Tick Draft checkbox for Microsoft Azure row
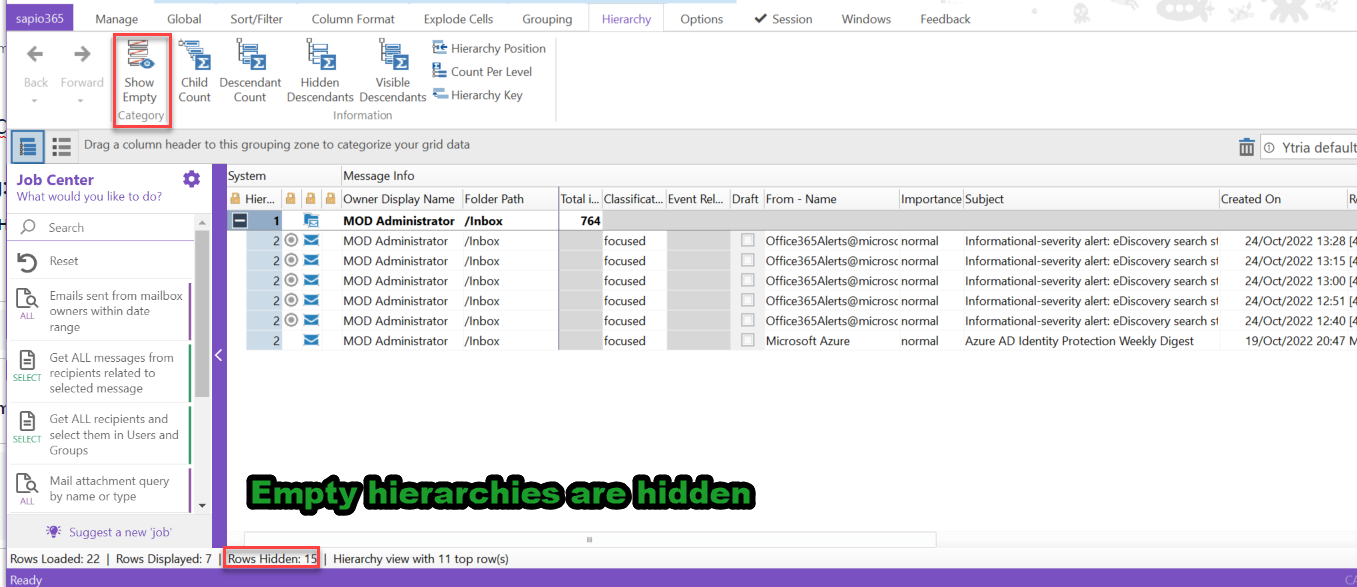Viewport: 1357px width, 587px height. click(748, 341)
